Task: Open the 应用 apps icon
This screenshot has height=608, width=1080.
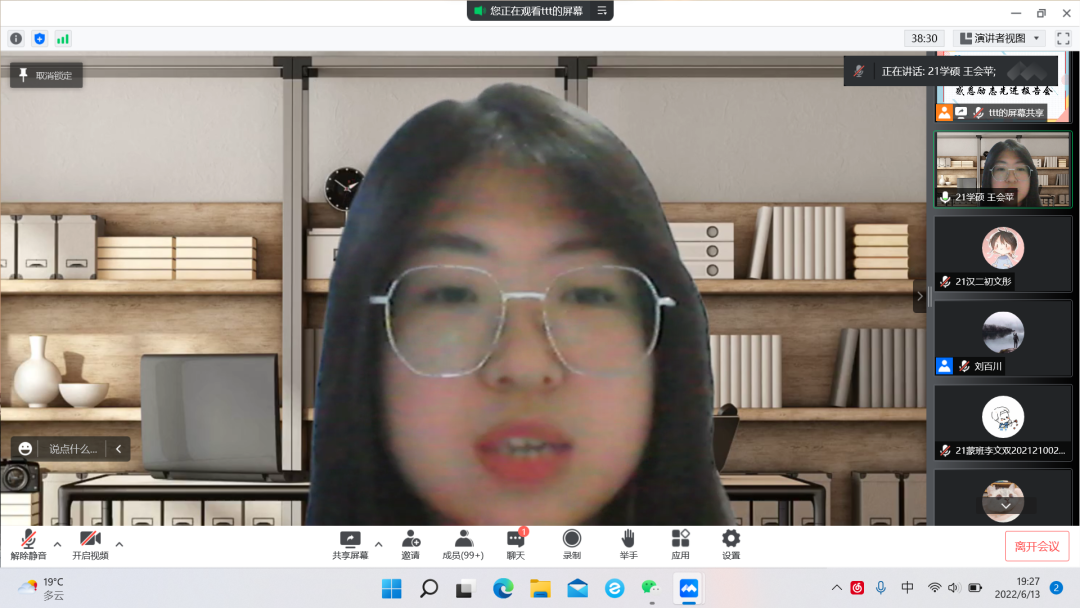Action: [x=680, y=545]
